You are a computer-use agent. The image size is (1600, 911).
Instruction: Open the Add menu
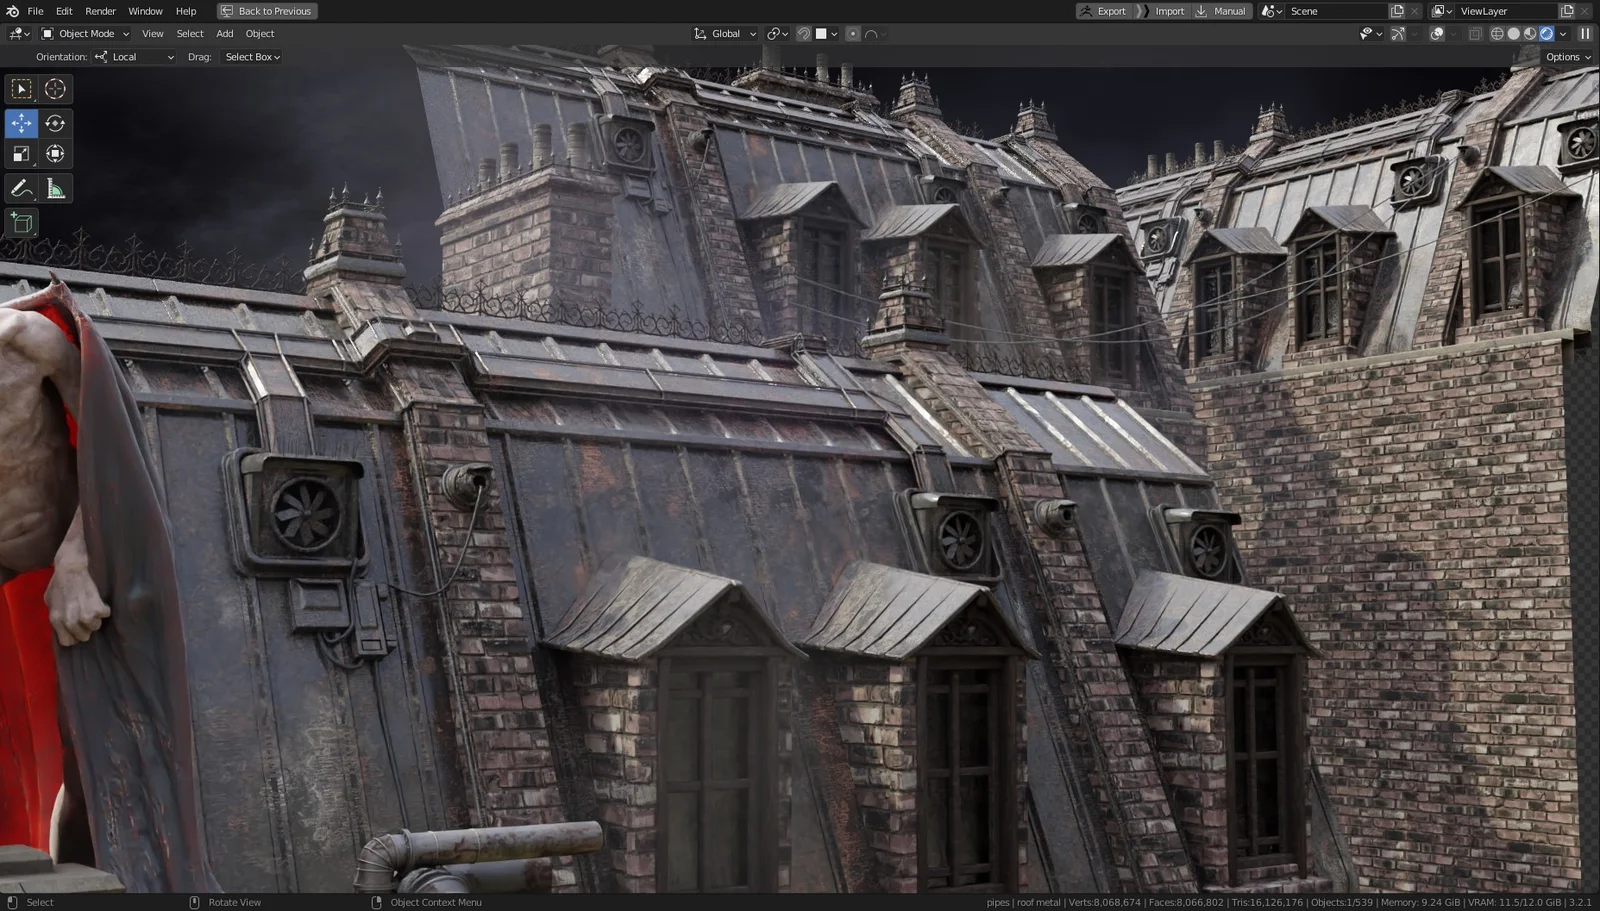(224, 33)
